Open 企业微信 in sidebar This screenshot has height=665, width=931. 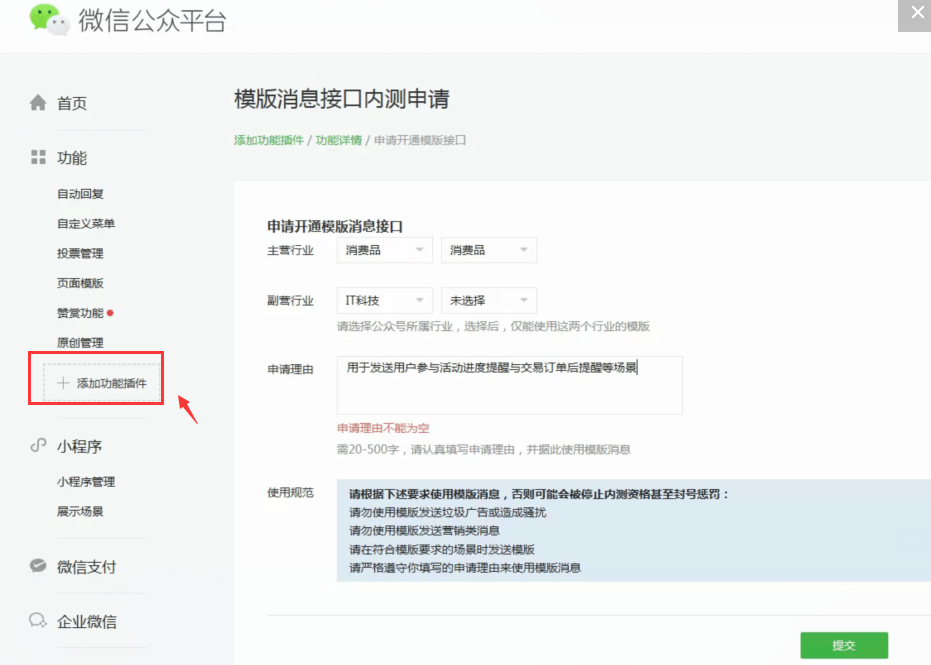click(x=87, y=622)
